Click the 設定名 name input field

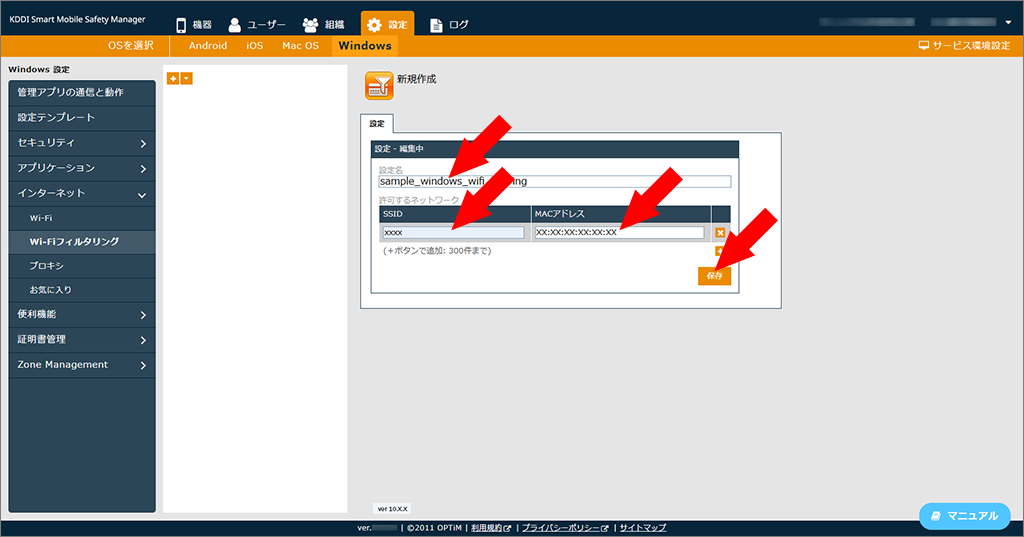coord(554,182)
